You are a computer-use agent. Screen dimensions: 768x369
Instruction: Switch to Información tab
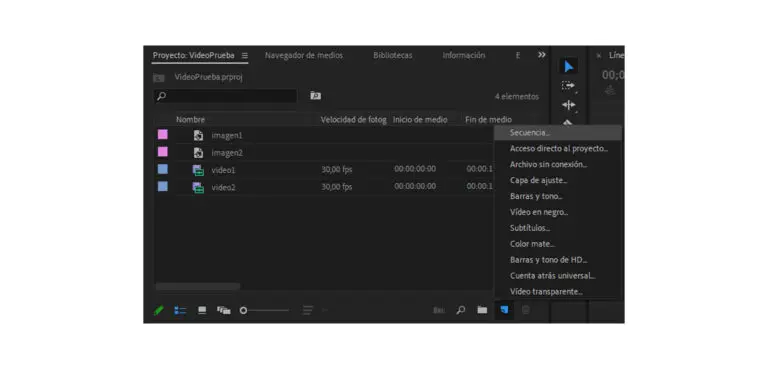pos(463,55)
